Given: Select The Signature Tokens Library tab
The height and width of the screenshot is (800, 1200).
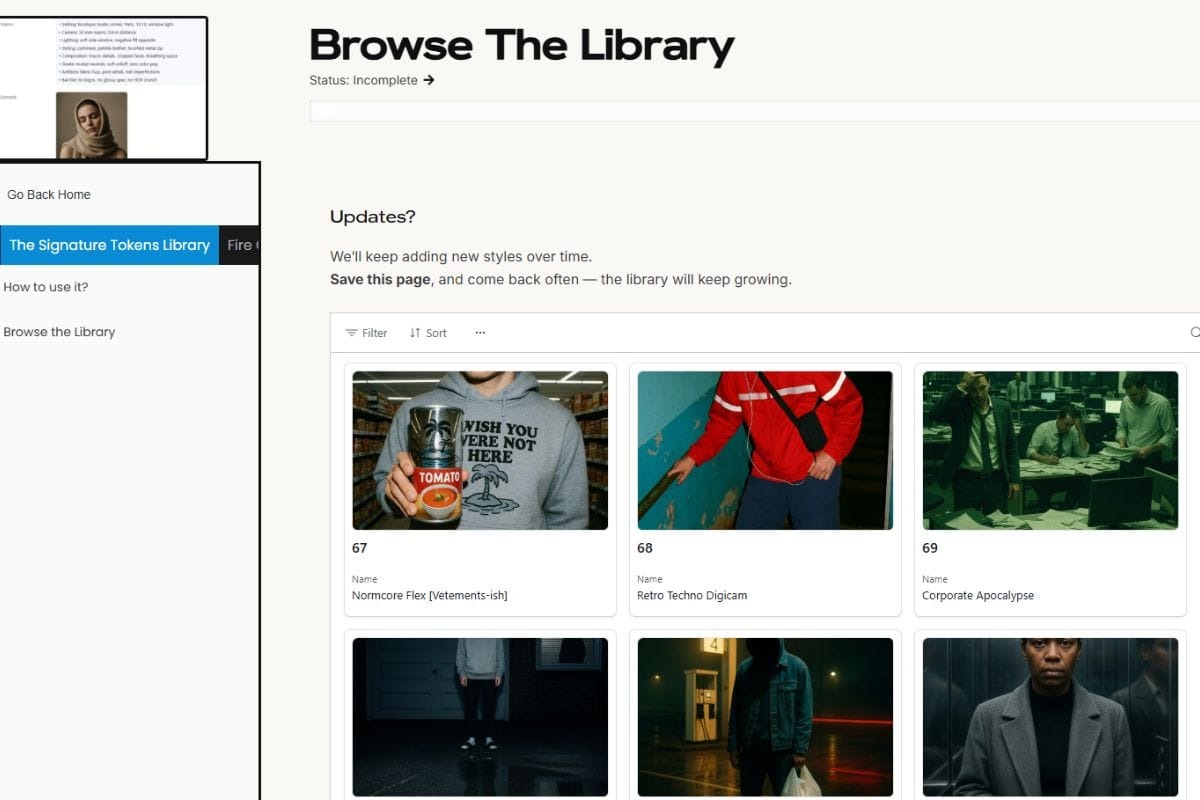Looking at the screenshot, I should [109, 245].
